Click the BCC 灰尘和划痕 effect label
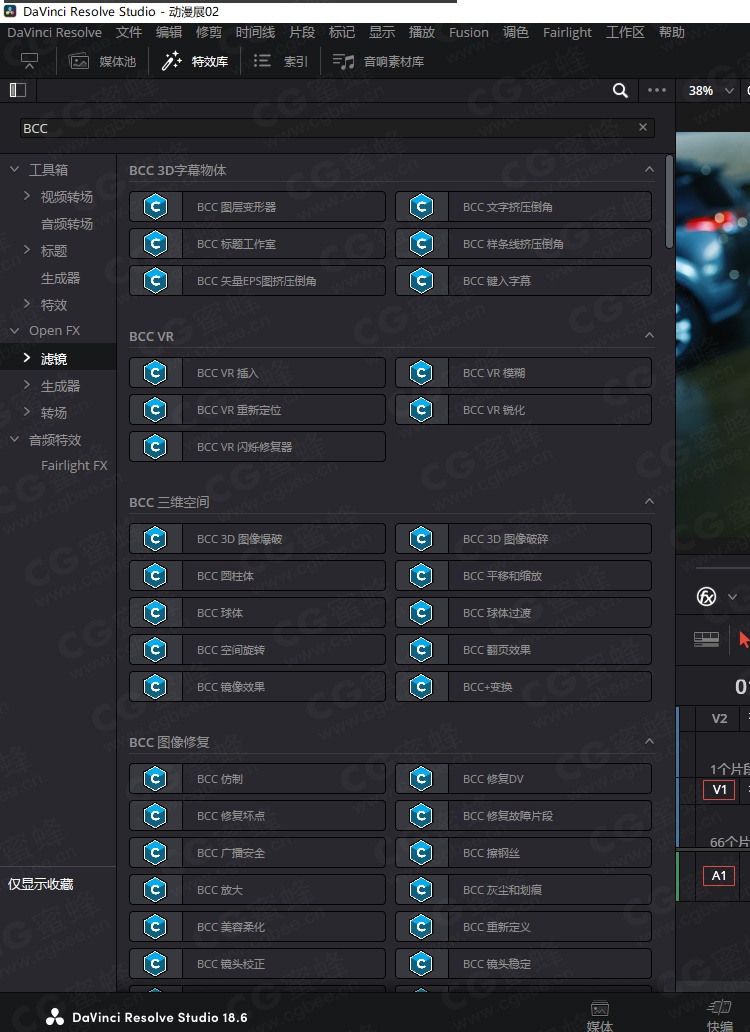 click(x=503, y=889)
